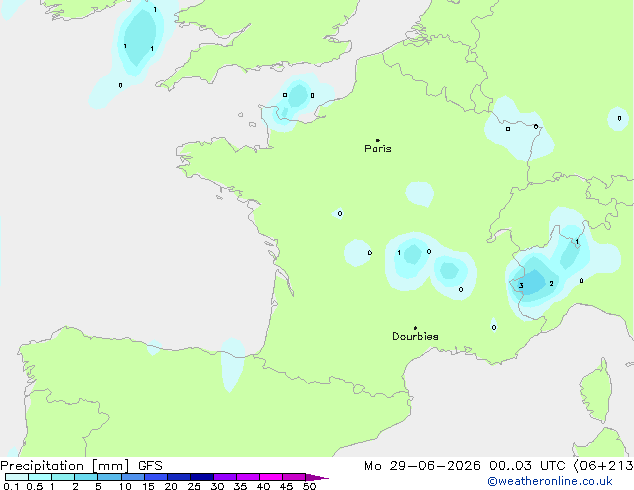Select legend swatch between 0.5 and 1
The height and width of the screenshot is (490, 634).
point(40,477)
